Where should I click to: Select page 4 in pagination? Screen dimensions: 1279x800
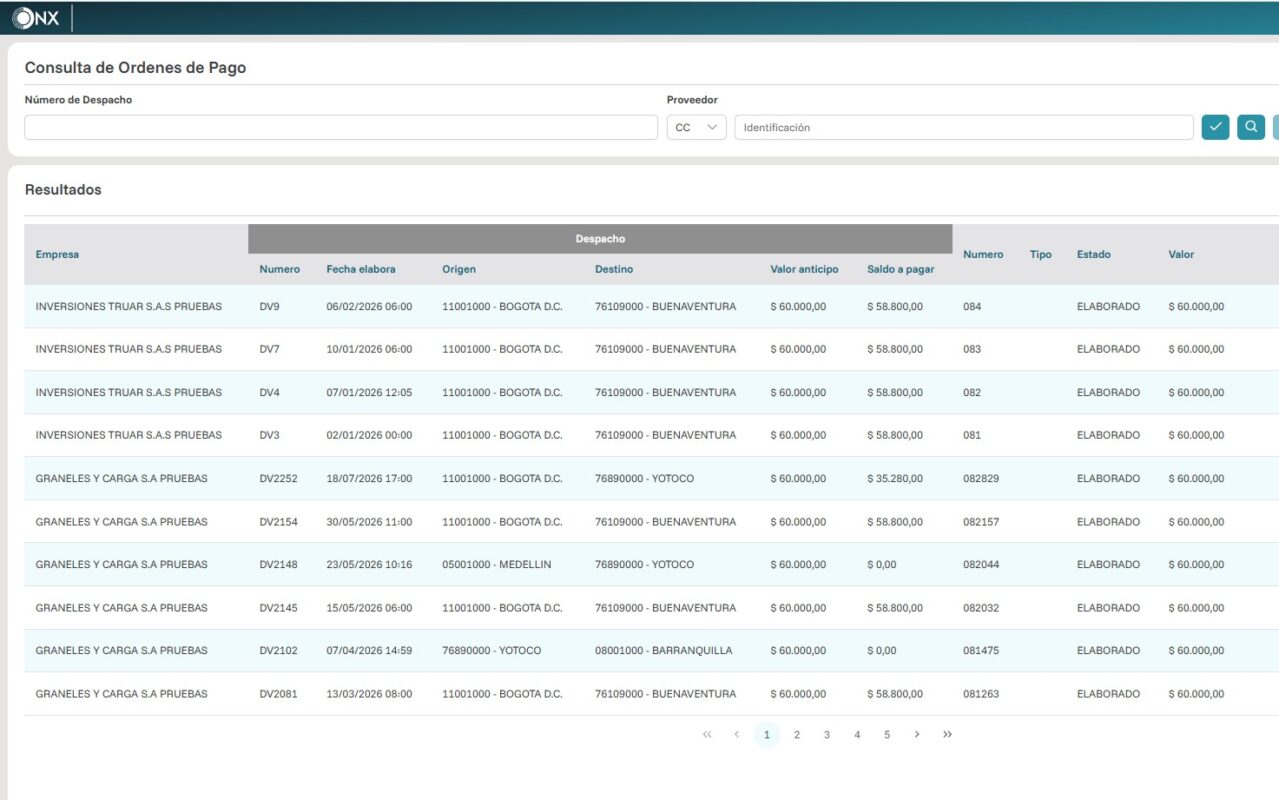(x=857, y=735)
